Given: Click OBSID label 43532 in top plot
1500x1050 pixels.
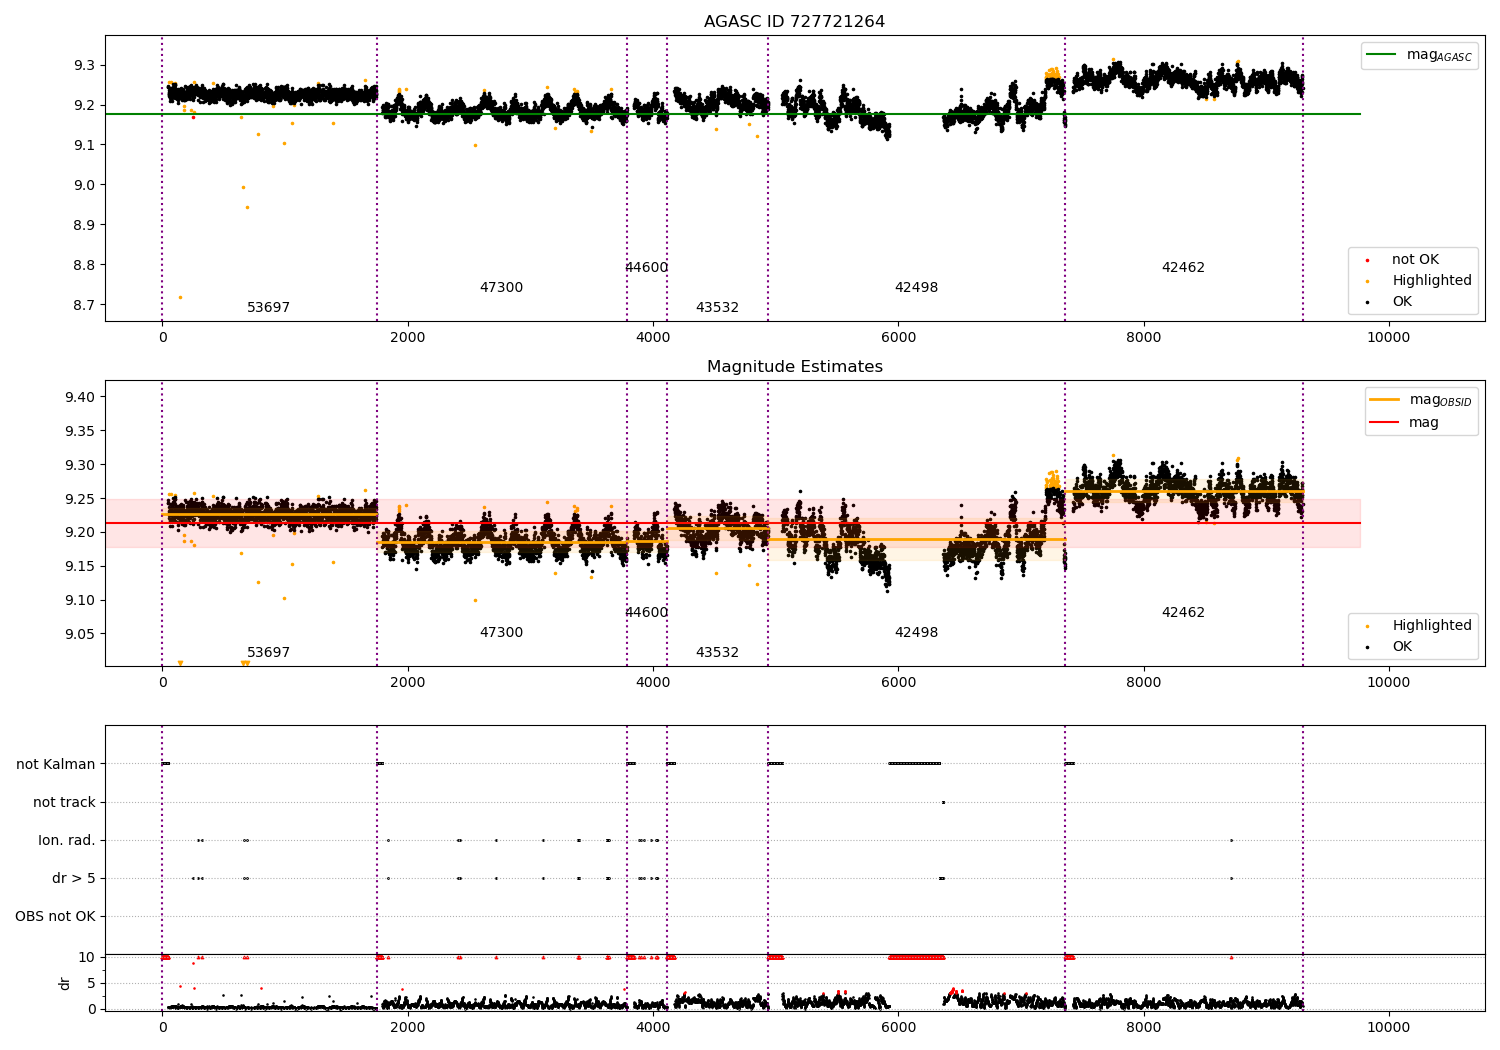Looking at the screenshot, I should pyautogui.click(x=717, y=307).
